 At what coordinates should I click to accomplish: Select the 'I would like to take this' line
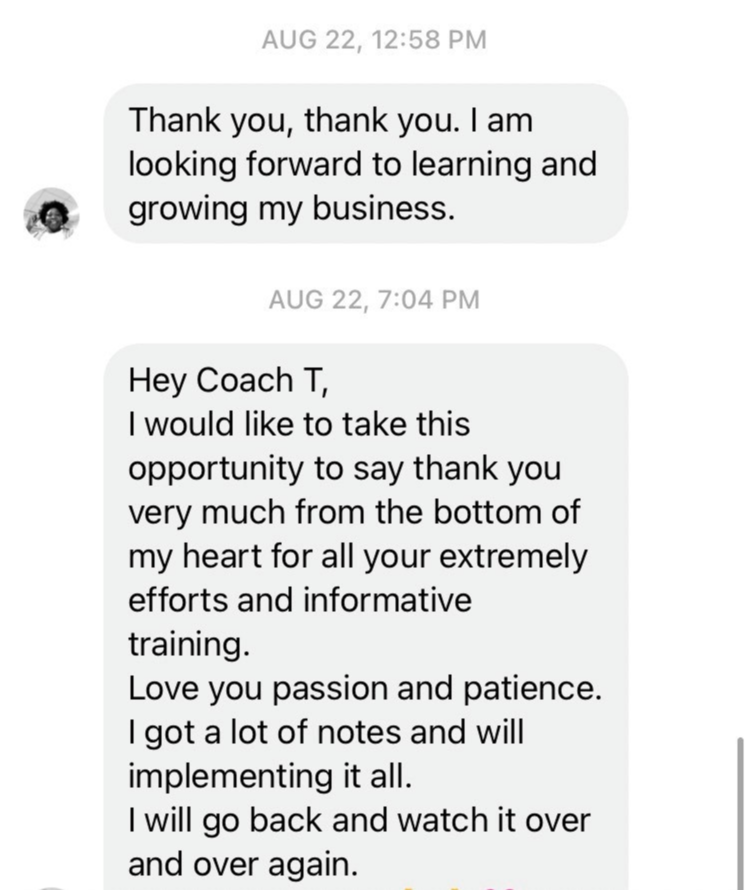point(299,424)
